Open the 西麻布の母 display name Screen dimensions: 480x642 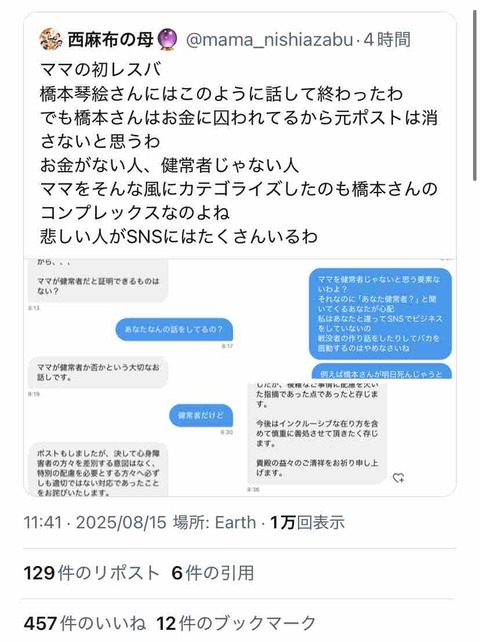click(111, 39)
